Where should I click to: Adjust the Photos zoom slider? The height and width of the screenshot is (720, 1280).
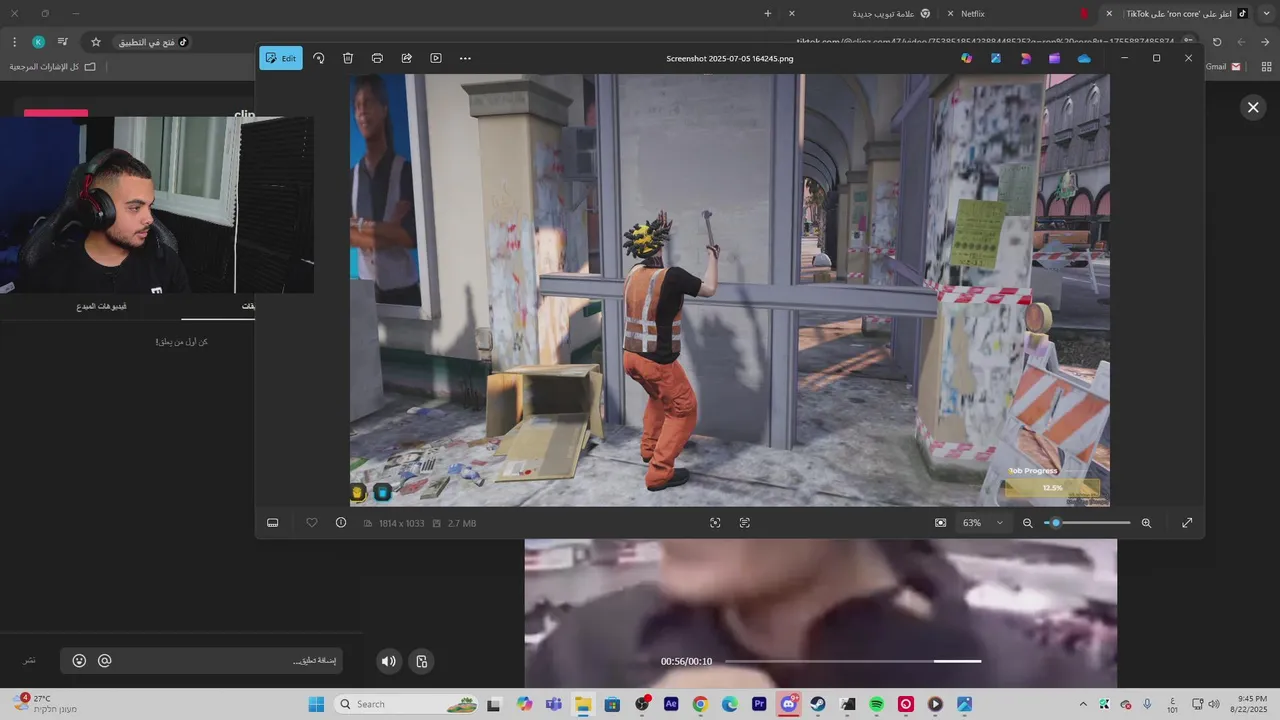coord(1087,523)
